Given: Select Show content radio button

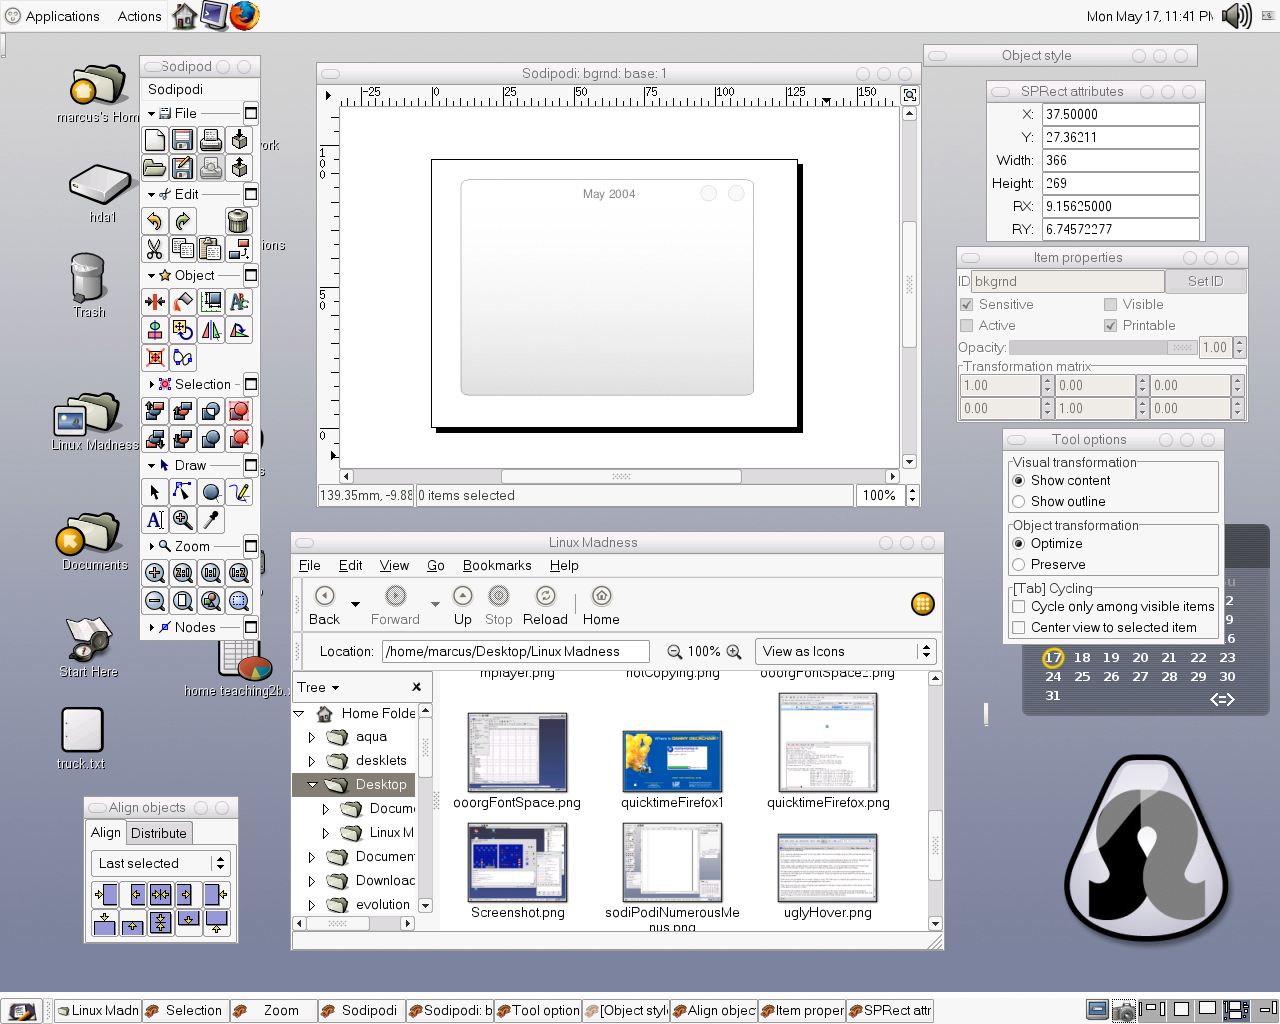Looking at the screenshot, I should pyautogui.click(x=1019, y=481).
